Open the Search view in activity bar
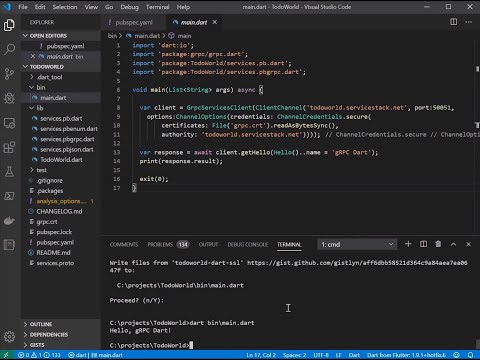 click(x=9, y=49)
